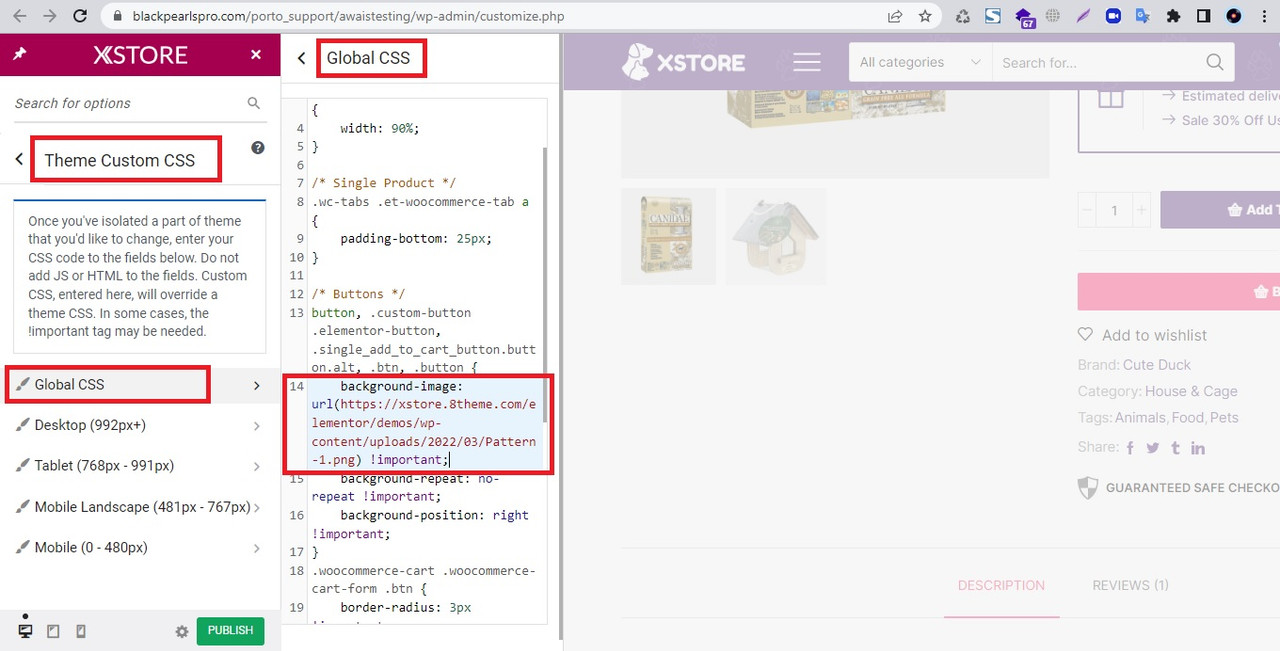The height and width of the screenshot is (651, 1280).
Task: Switch to the DESCRIPTION tab
Action: pyautogui.click(x=1001, y=585)
